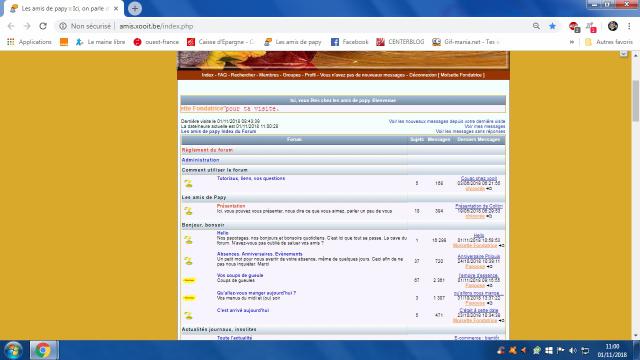Open Règlement du forum category

(207, 150)
